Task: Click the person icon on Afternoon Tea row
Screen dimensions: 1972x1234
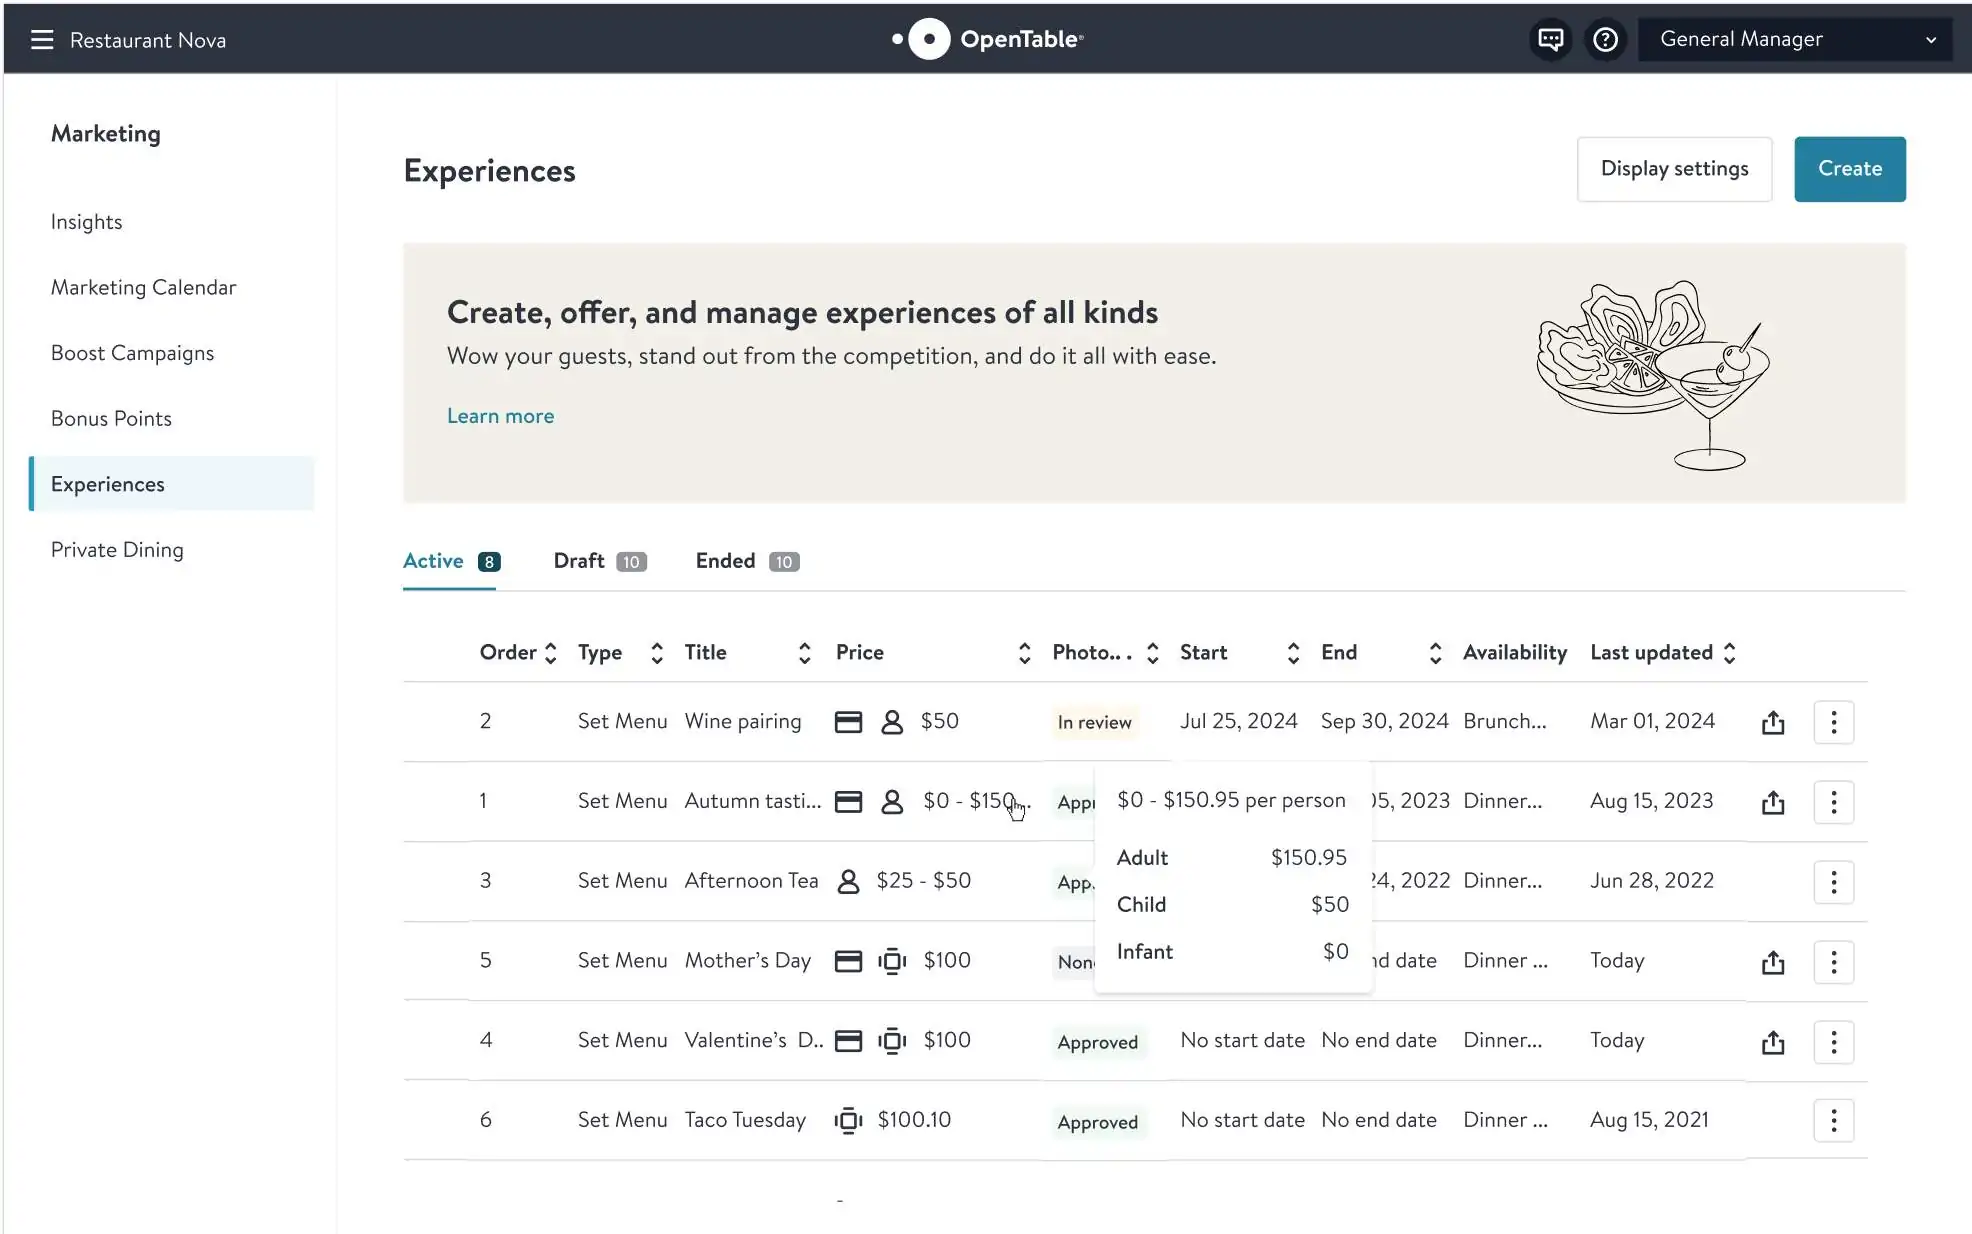Action: (x=849, y=880)
